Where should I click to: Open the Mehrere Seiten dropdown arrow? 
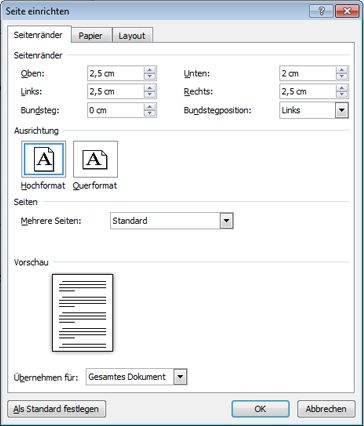tap(226, 221)
